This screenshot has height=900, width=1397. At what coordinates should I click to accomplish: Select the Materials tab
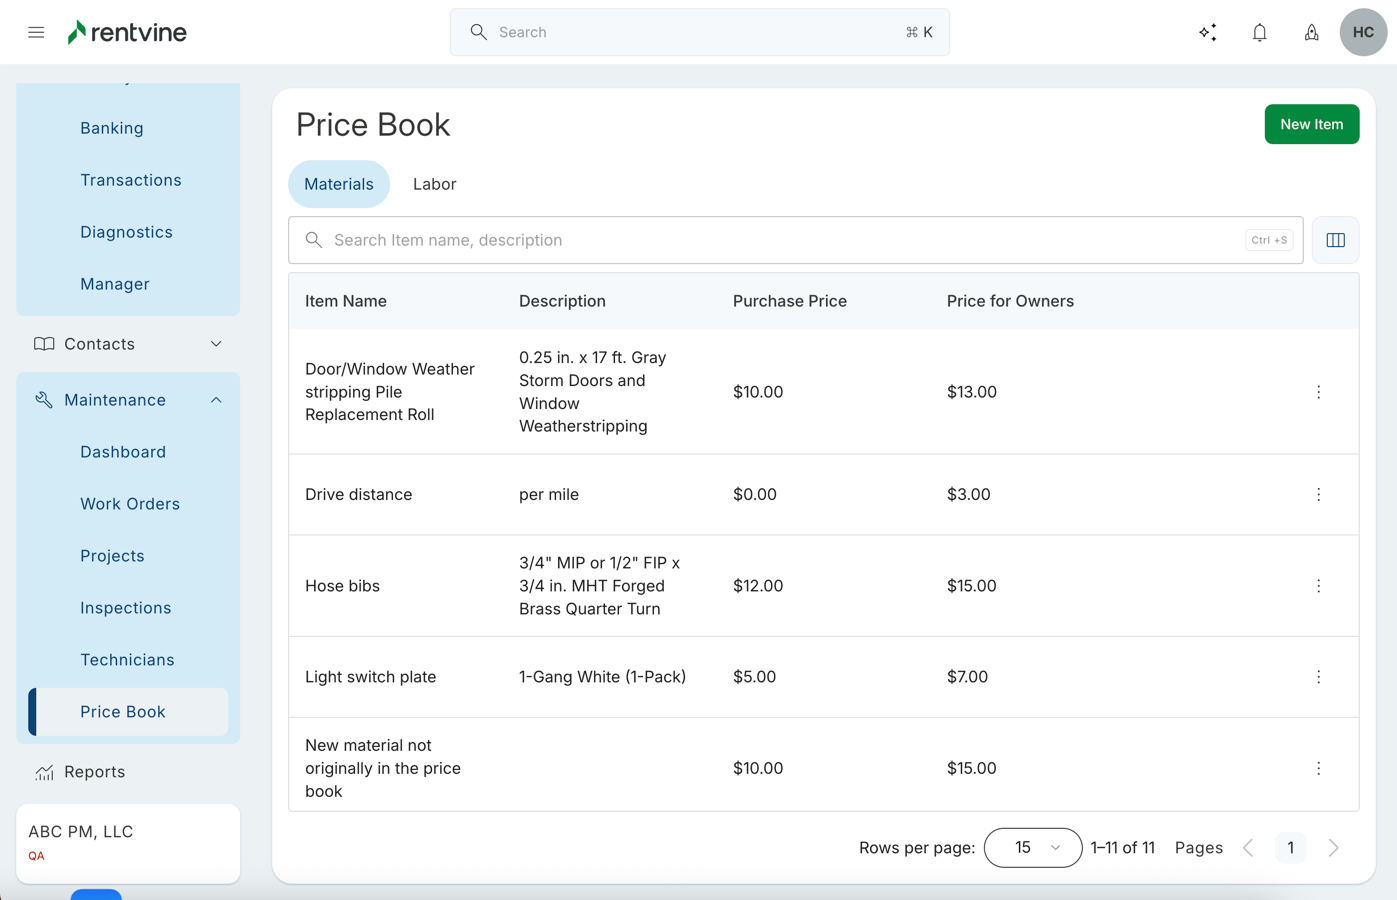339,184
